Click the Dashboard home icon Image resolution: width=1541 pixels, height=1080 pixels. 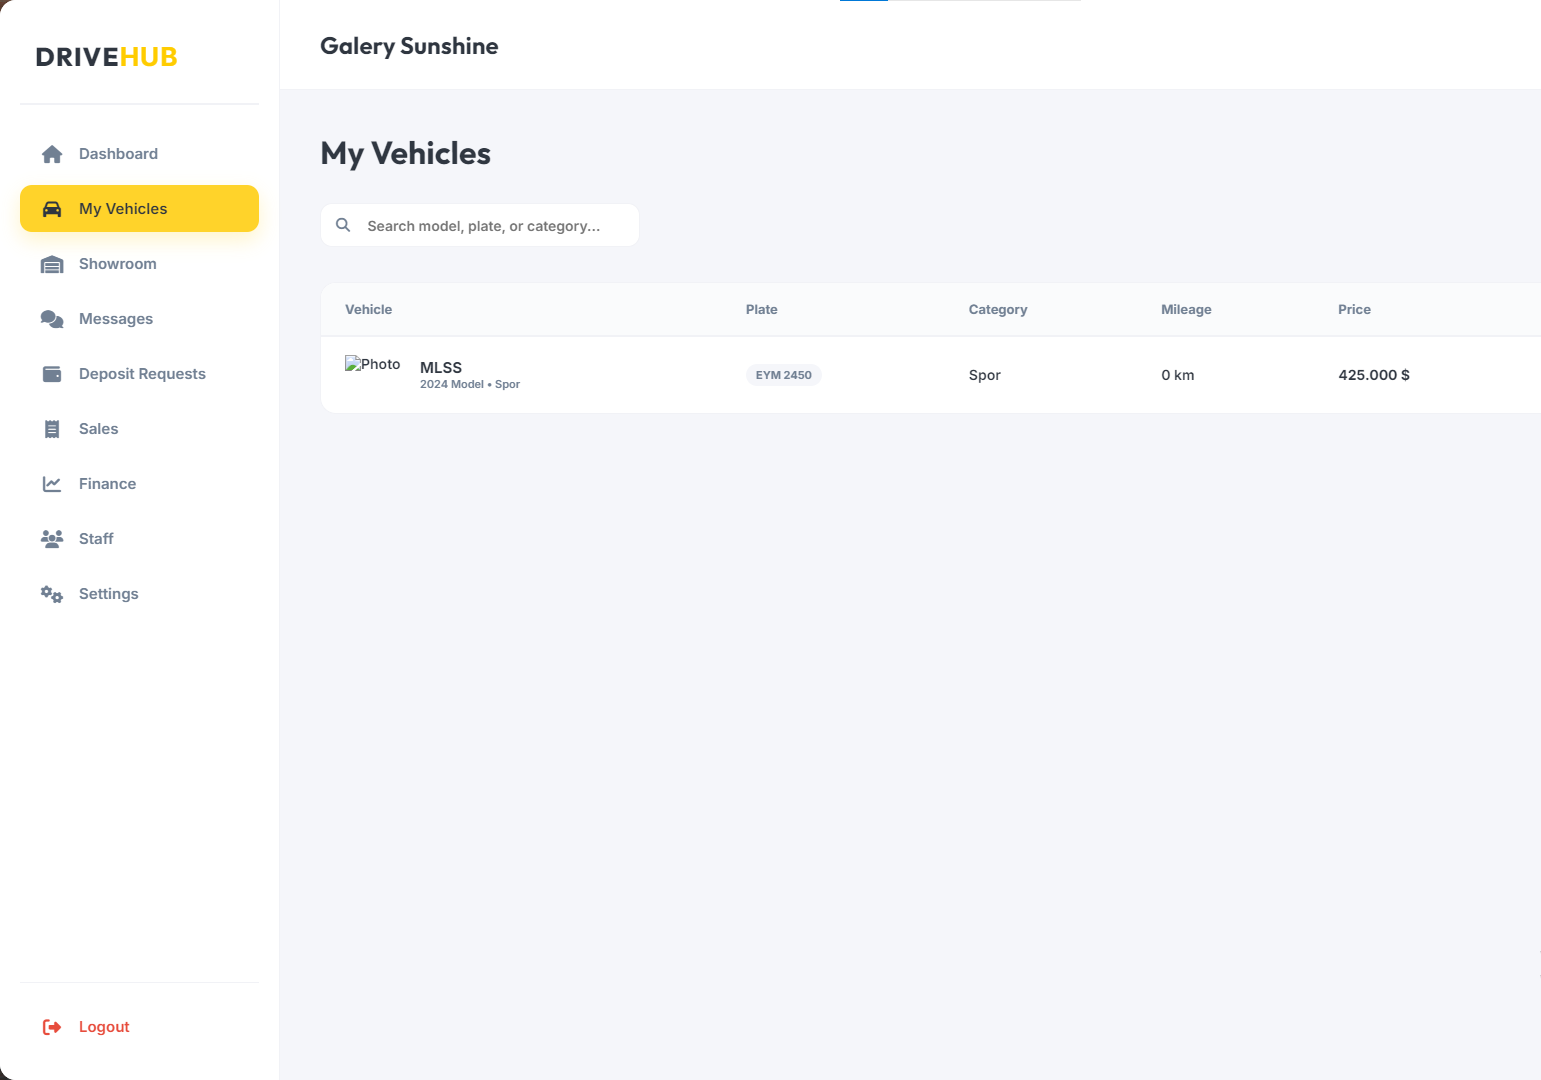[x=52, y=154]
